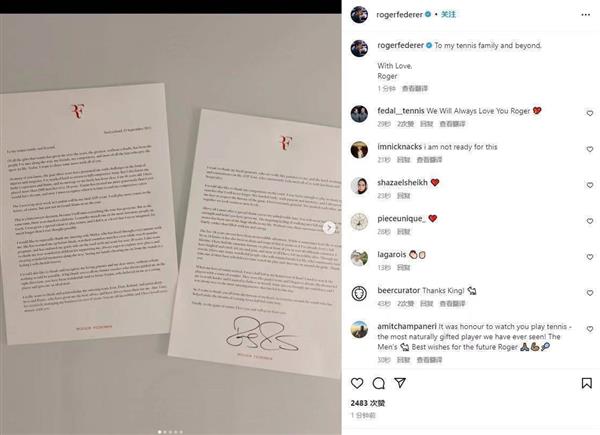The width and height of the screenshot is (600, 435).
Task: Open lagarois username profile
Action: [391, 254]
